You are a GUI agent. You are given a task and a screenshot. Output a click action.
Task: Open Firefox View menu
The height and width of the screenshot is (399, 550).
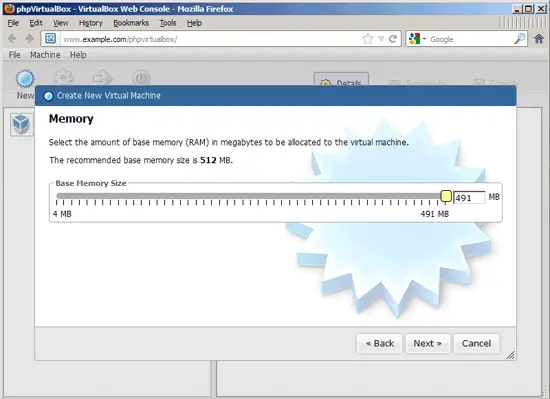pyautogui.click(x=60, y=23)
